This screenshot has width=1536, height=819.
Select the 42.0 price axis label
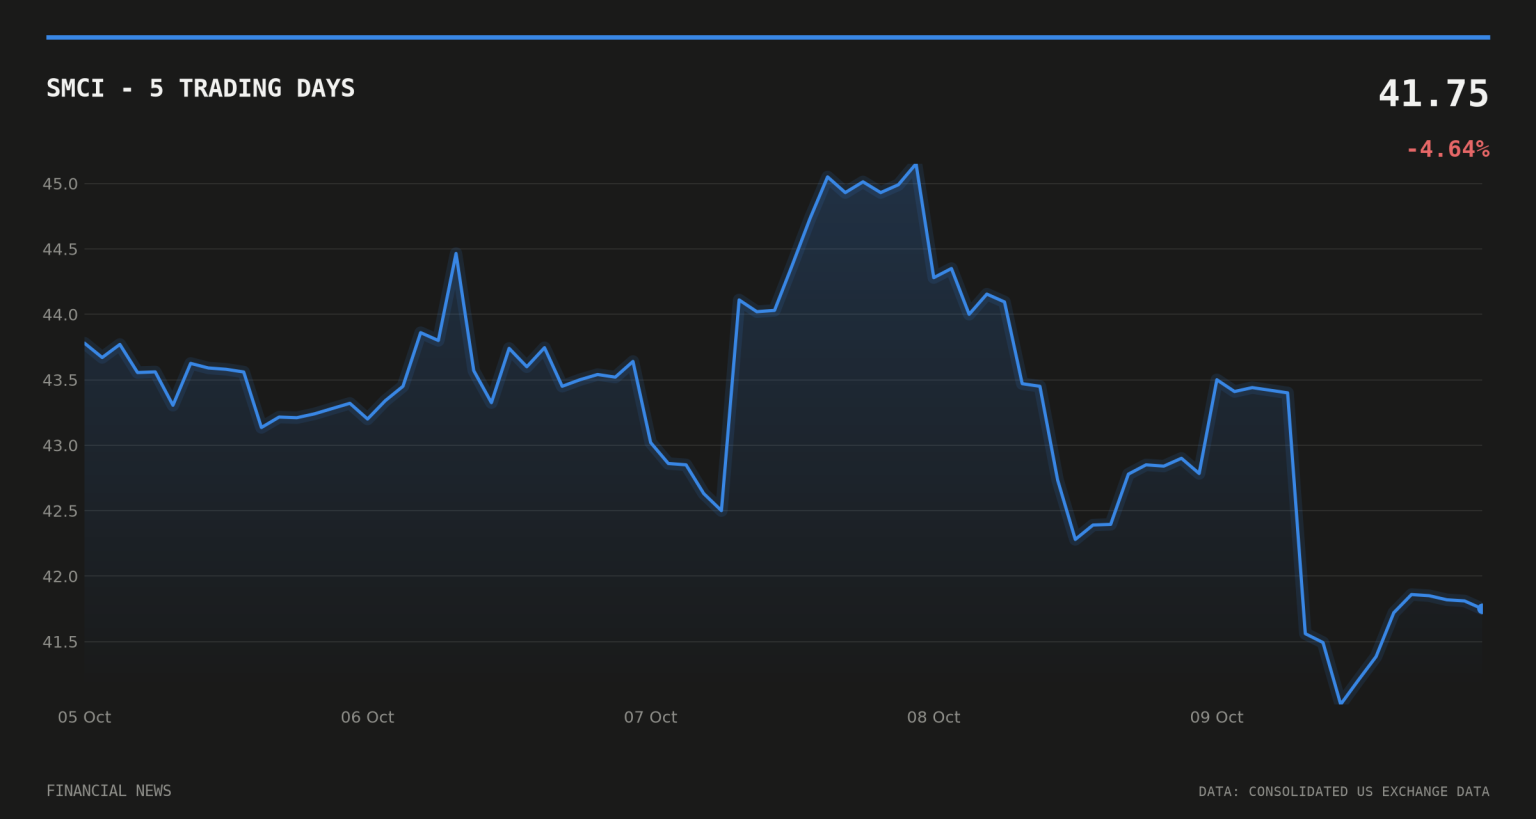[60, 576]
